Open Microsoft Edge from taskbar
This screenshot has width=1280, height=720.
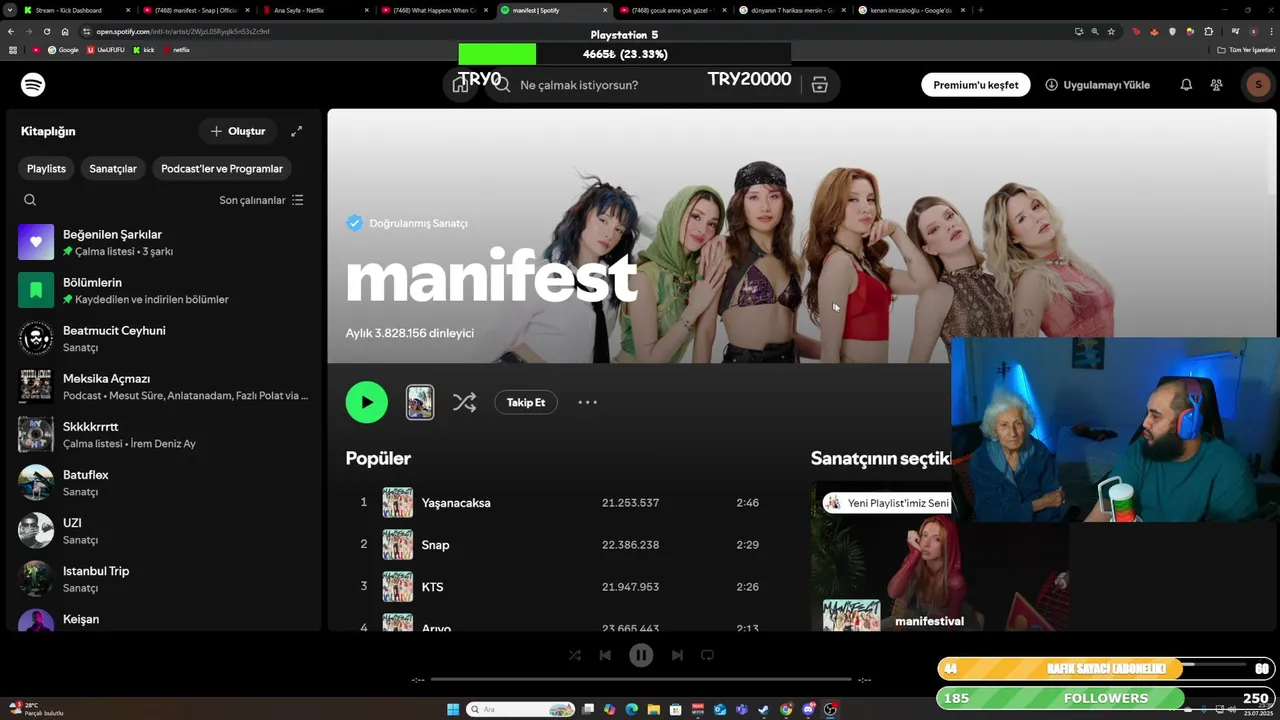[632, 710]
